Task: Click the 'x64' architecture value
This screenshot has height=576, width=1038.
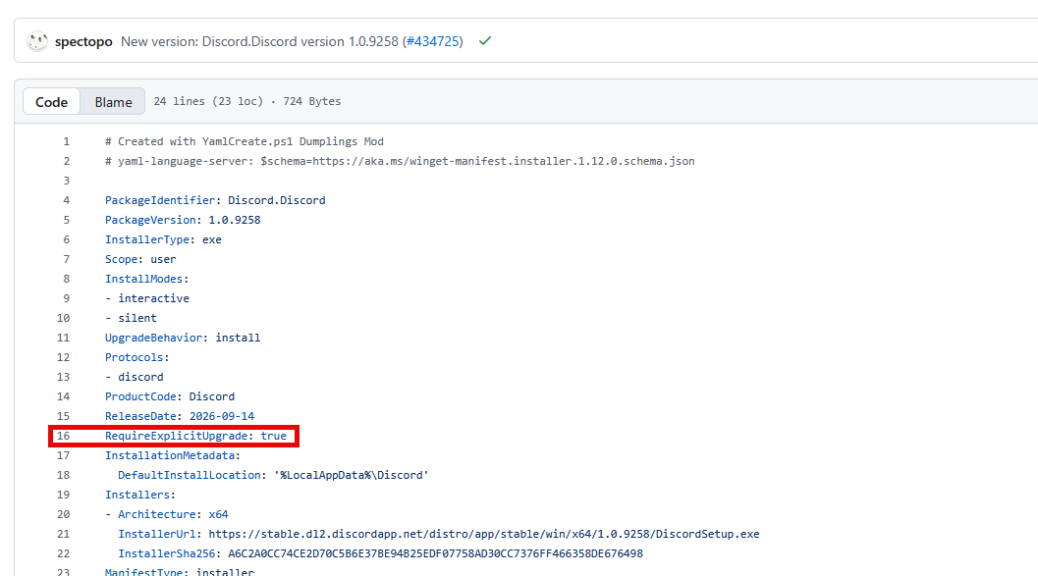Action: (x=218, y=514)
